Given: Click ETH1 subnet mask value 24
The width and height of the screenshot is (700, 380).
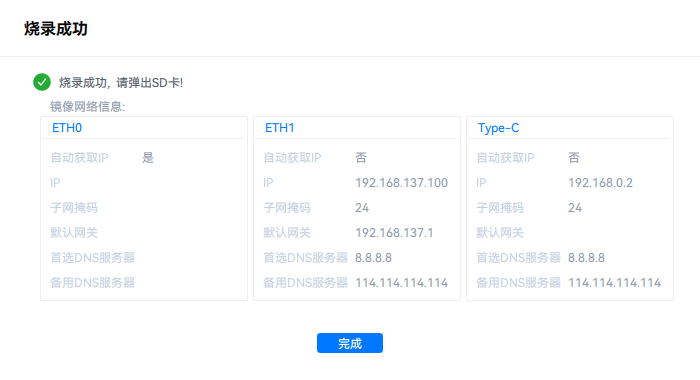Looking at the screenshot, I should coord(362,208).
